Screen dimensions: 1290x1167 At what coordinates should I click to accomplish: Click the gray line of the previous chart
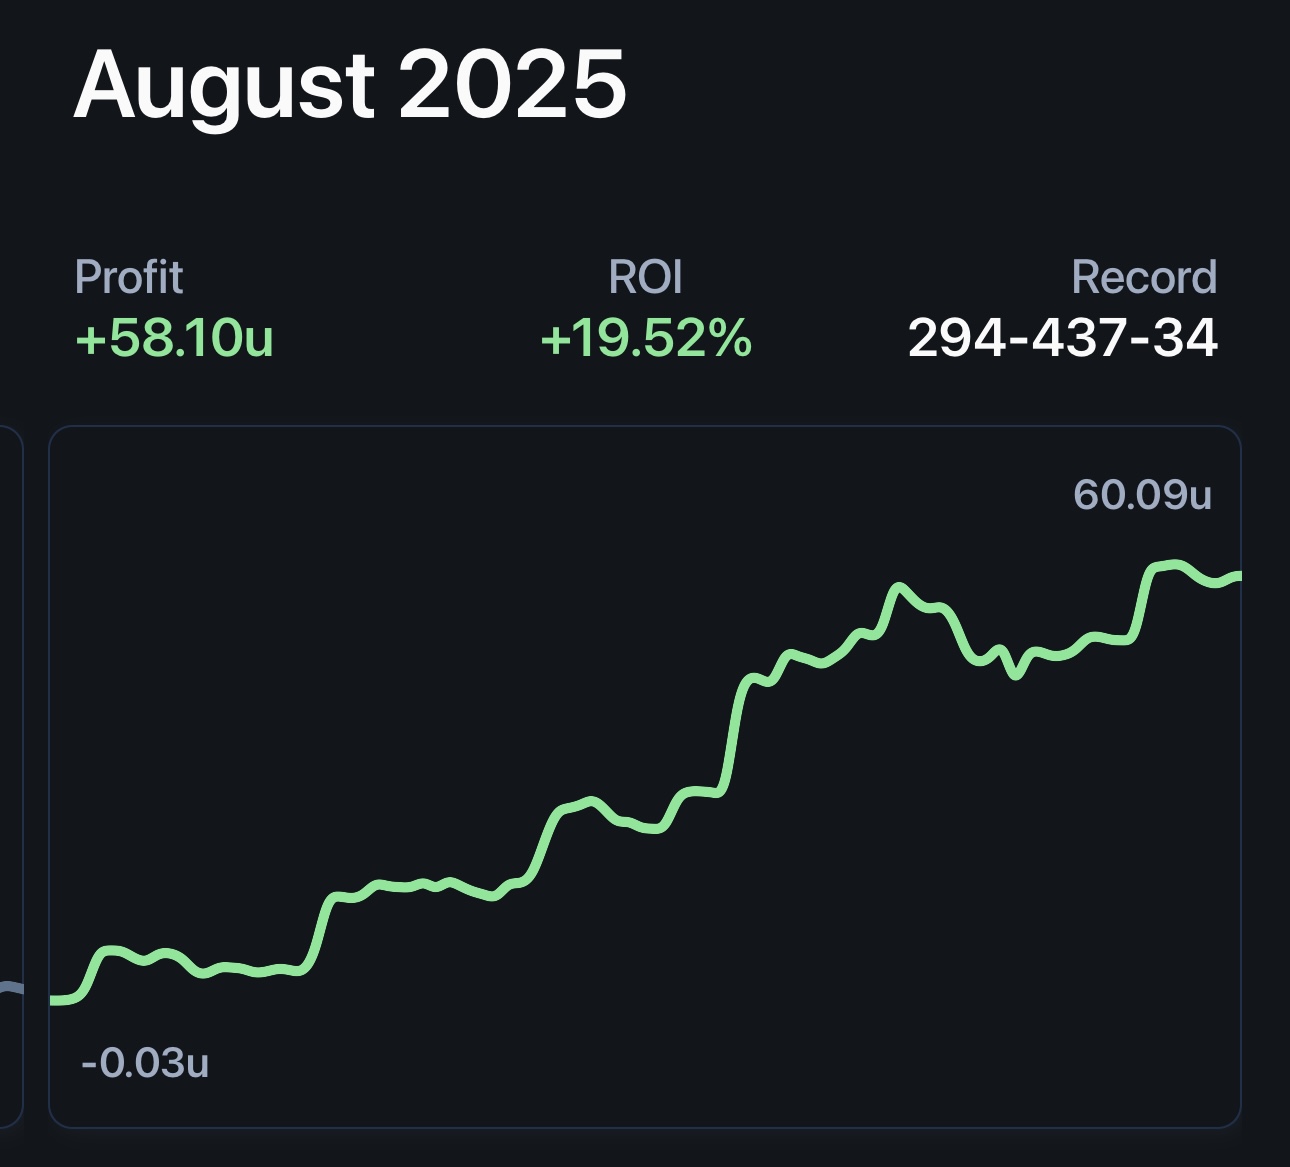tap(10, 988)
